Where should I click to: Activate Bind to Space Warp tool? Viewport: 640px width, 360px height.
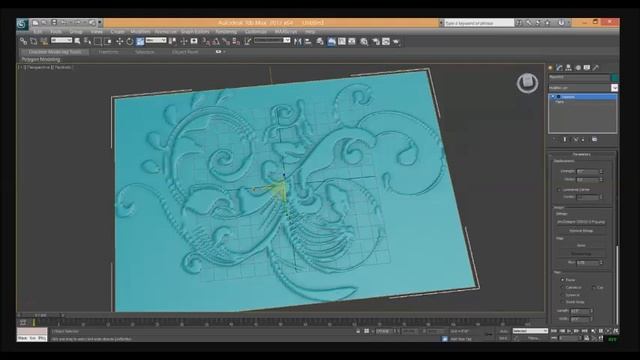point(44,41)
